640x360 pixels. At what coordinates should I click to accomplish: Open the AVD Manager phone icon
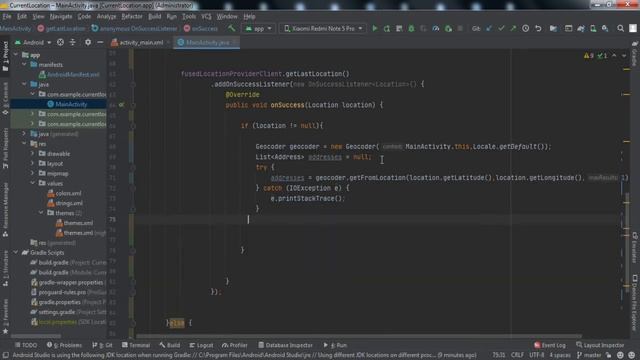(593, 28)
